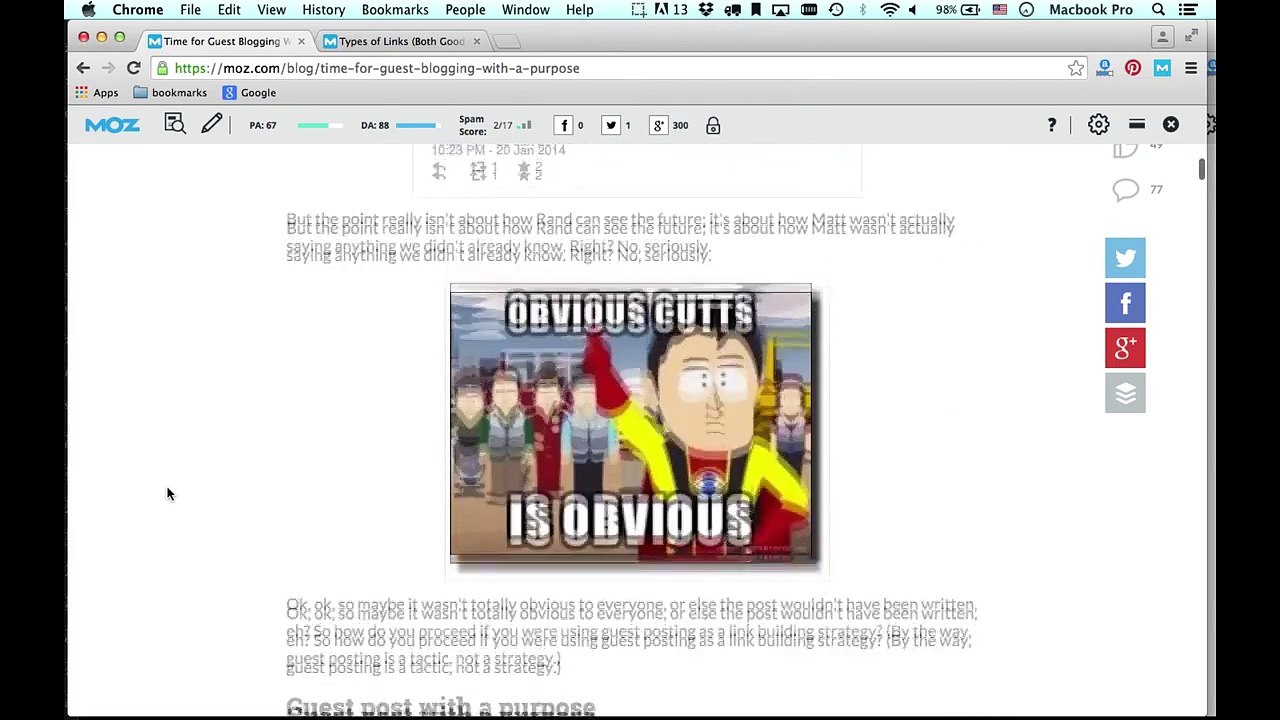The image size is (1280, 720).
Task: Dock the MozBar using the bar icon
Action: [1136, 124]
